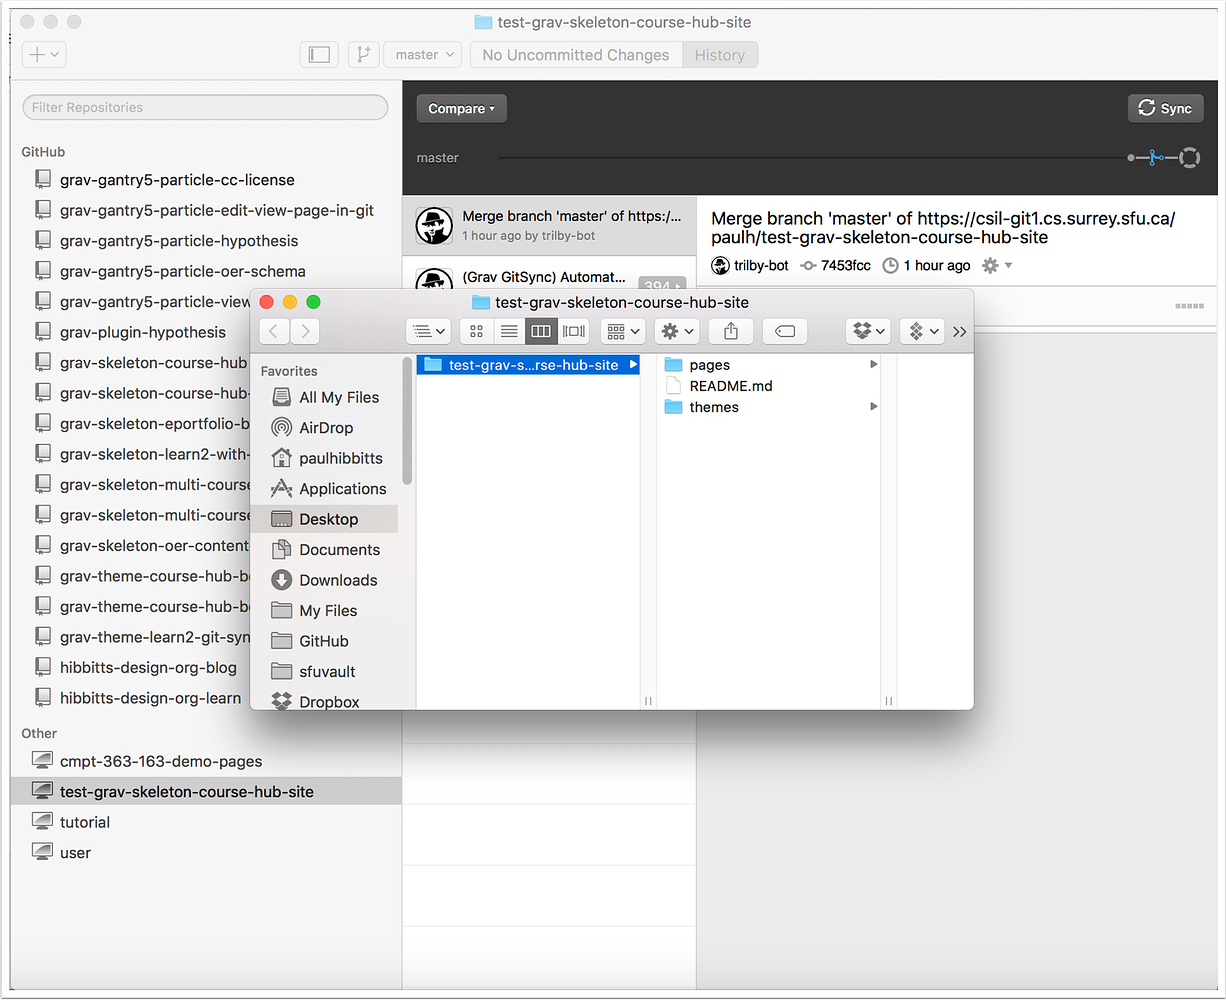Open the add repository plus icon

(42, 54)
